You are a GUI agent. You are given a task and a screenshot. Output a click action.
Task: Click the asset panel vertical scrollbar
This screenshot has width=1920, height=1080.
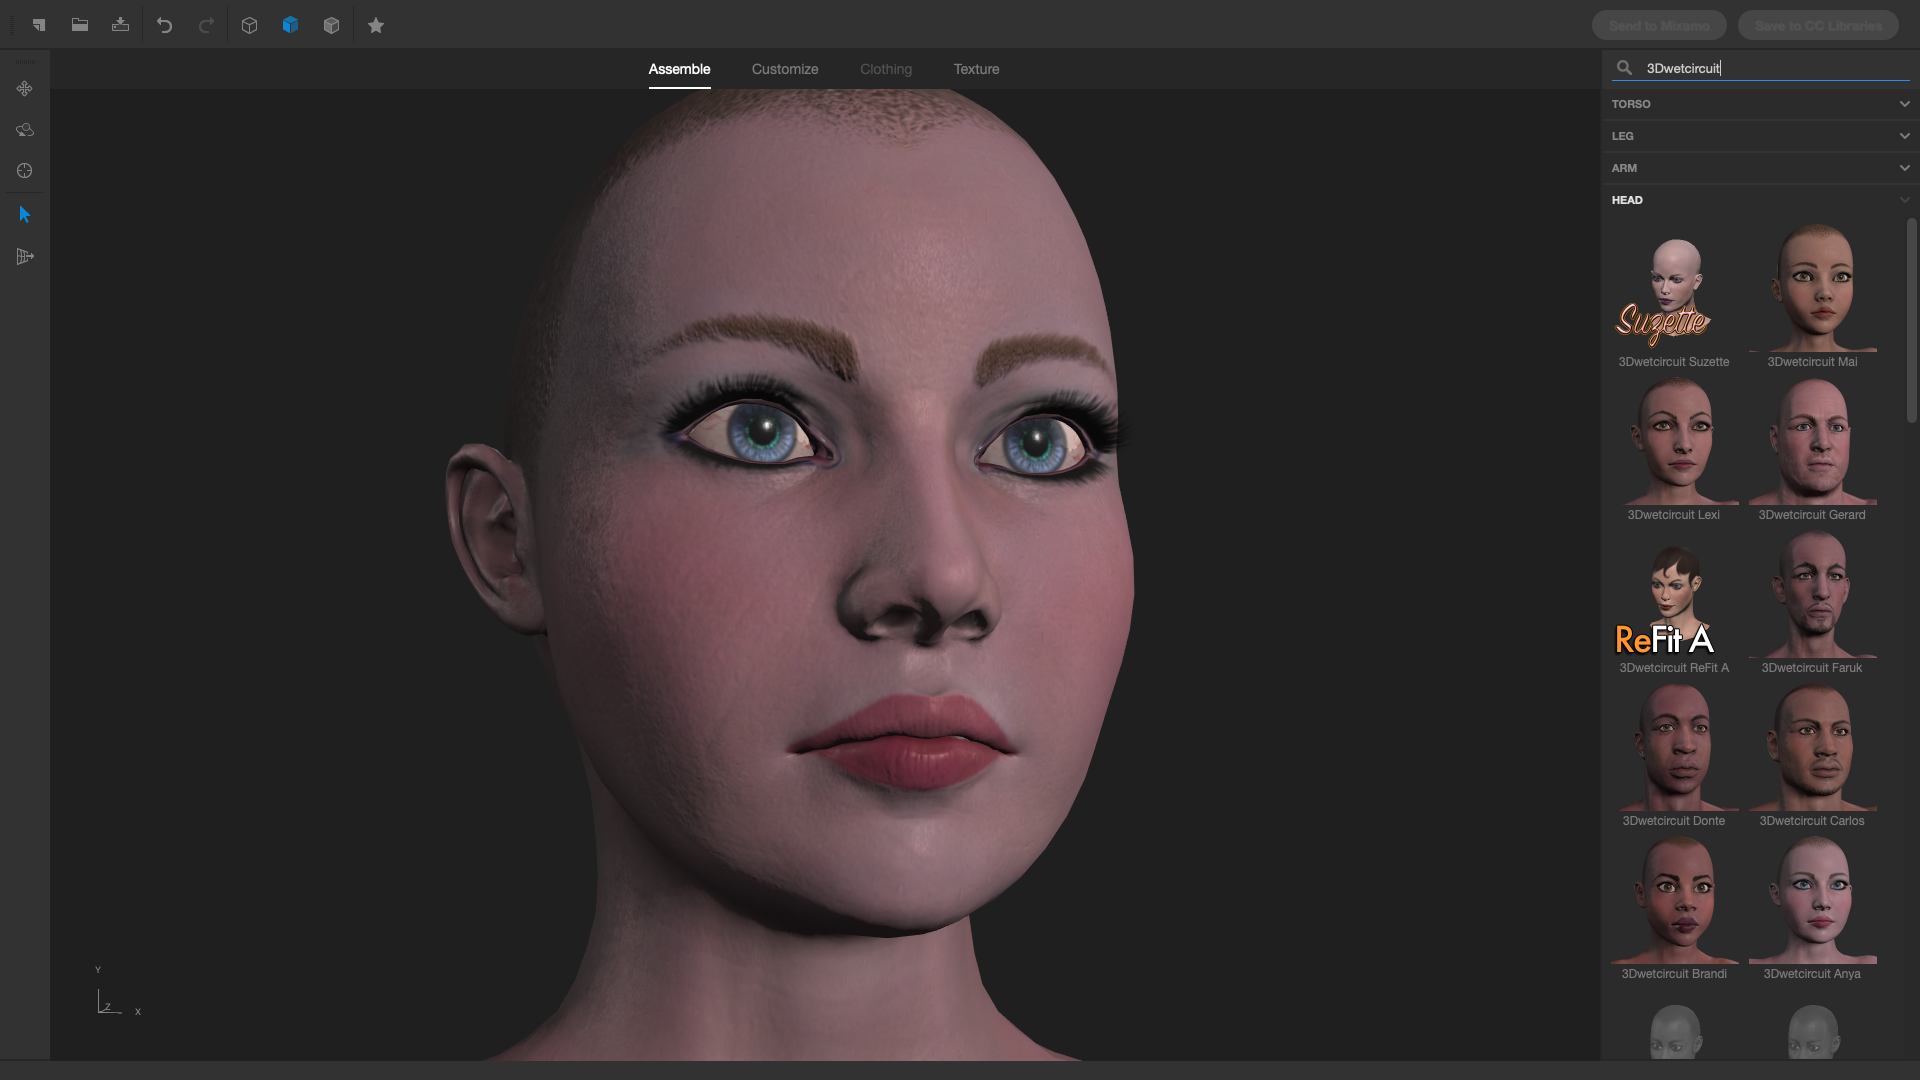point(1911,320)
